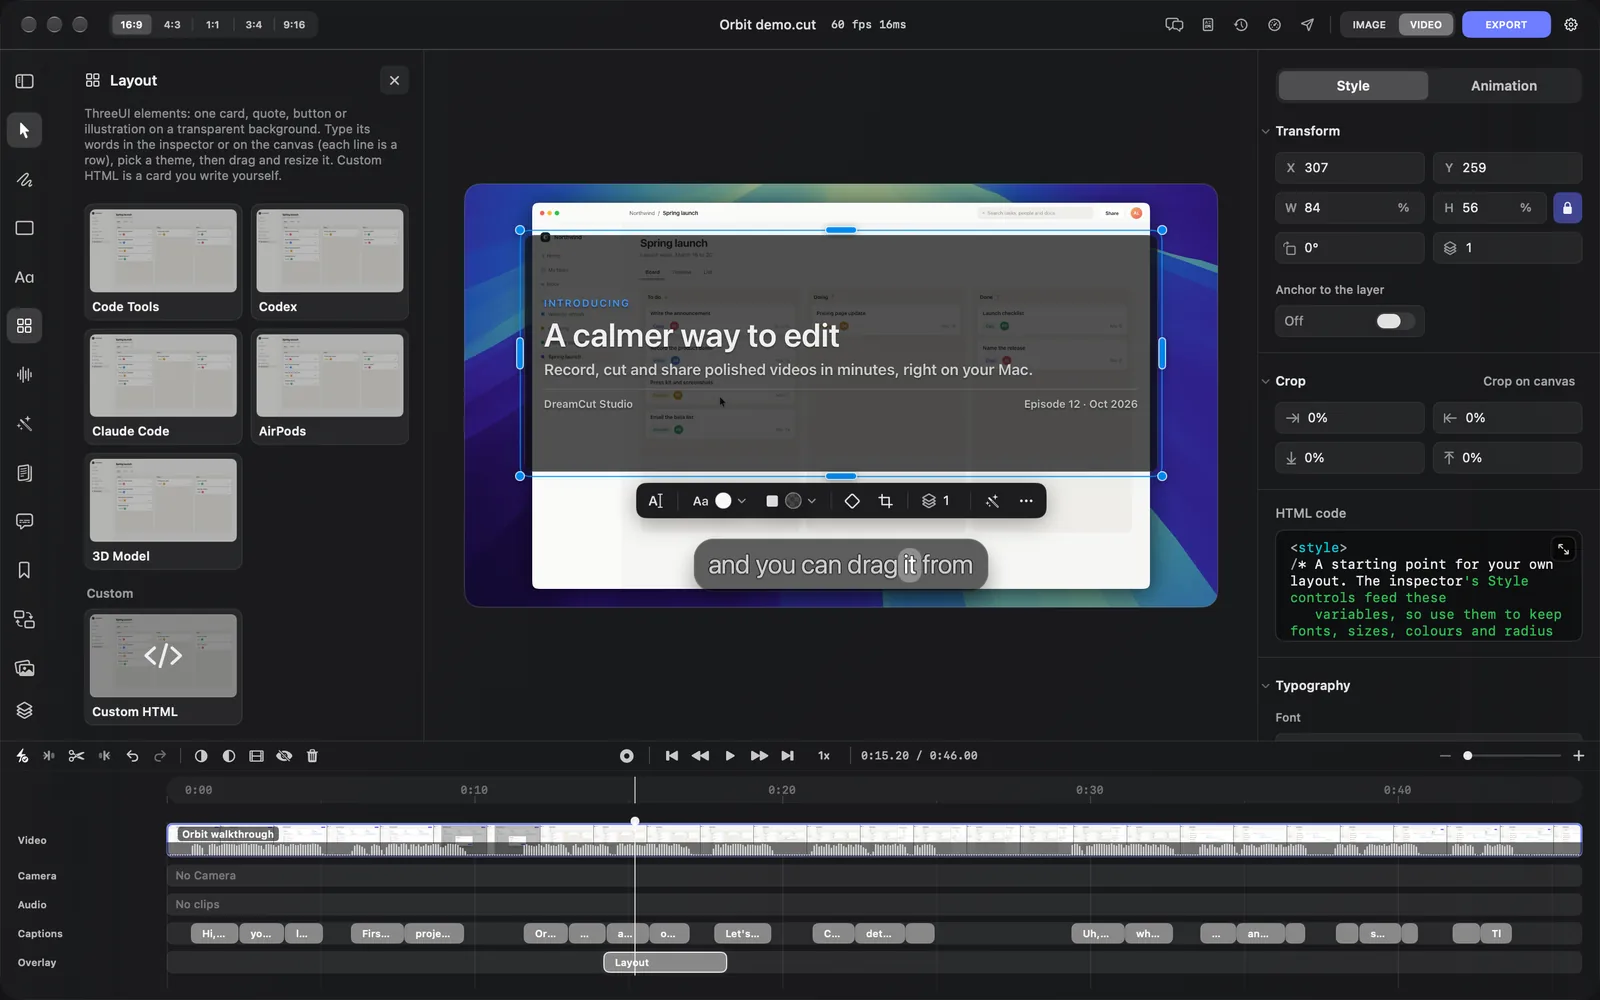Click Crop on canvas
The height and width of the screenshot is (1000, 1600).
pos(1529,381)
